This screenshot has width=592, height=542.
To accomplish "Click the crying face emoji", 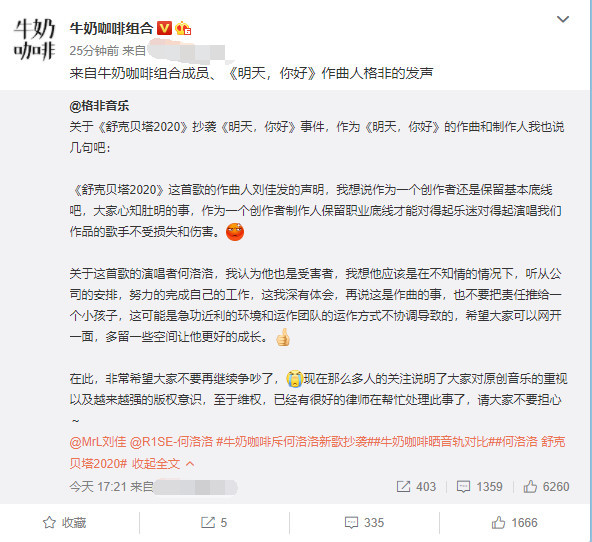I will click(x=294, y=379).
